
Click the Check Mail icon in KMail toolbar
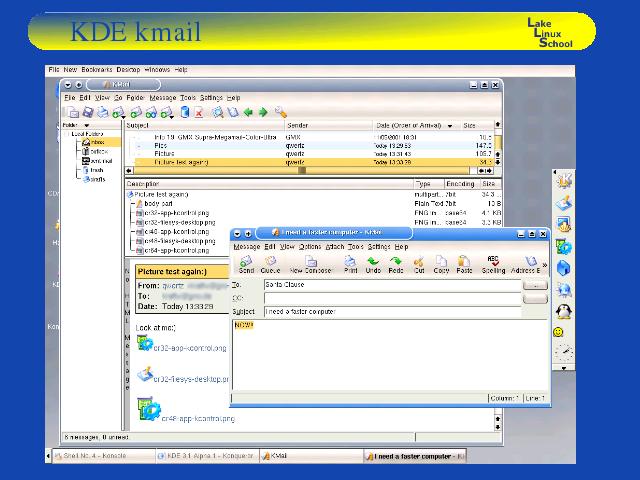[118, 112]
